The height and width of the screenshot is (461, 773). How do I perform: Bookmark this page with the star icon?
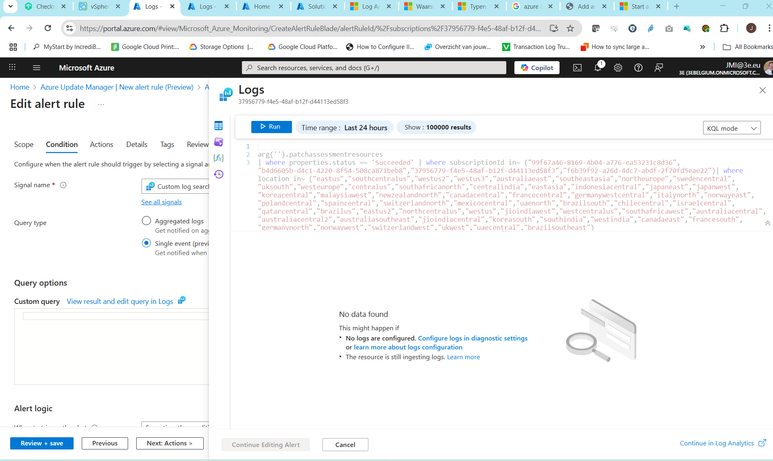click(570, 28)
